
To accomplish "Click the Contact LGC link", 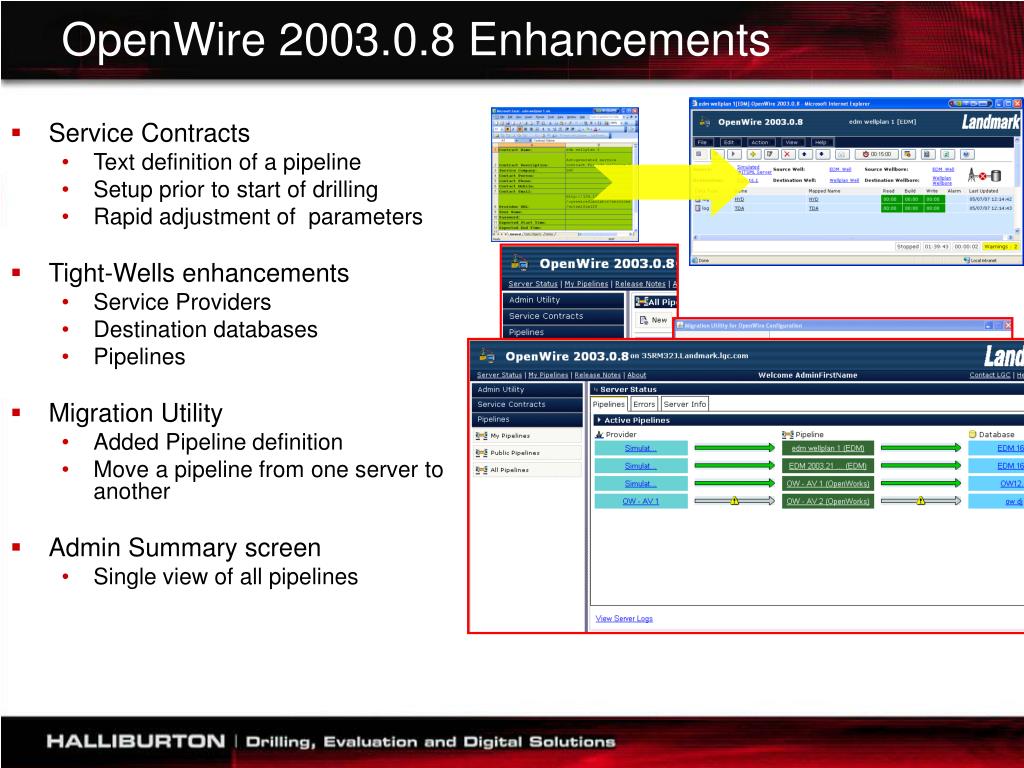I will [x=990, y=375].
